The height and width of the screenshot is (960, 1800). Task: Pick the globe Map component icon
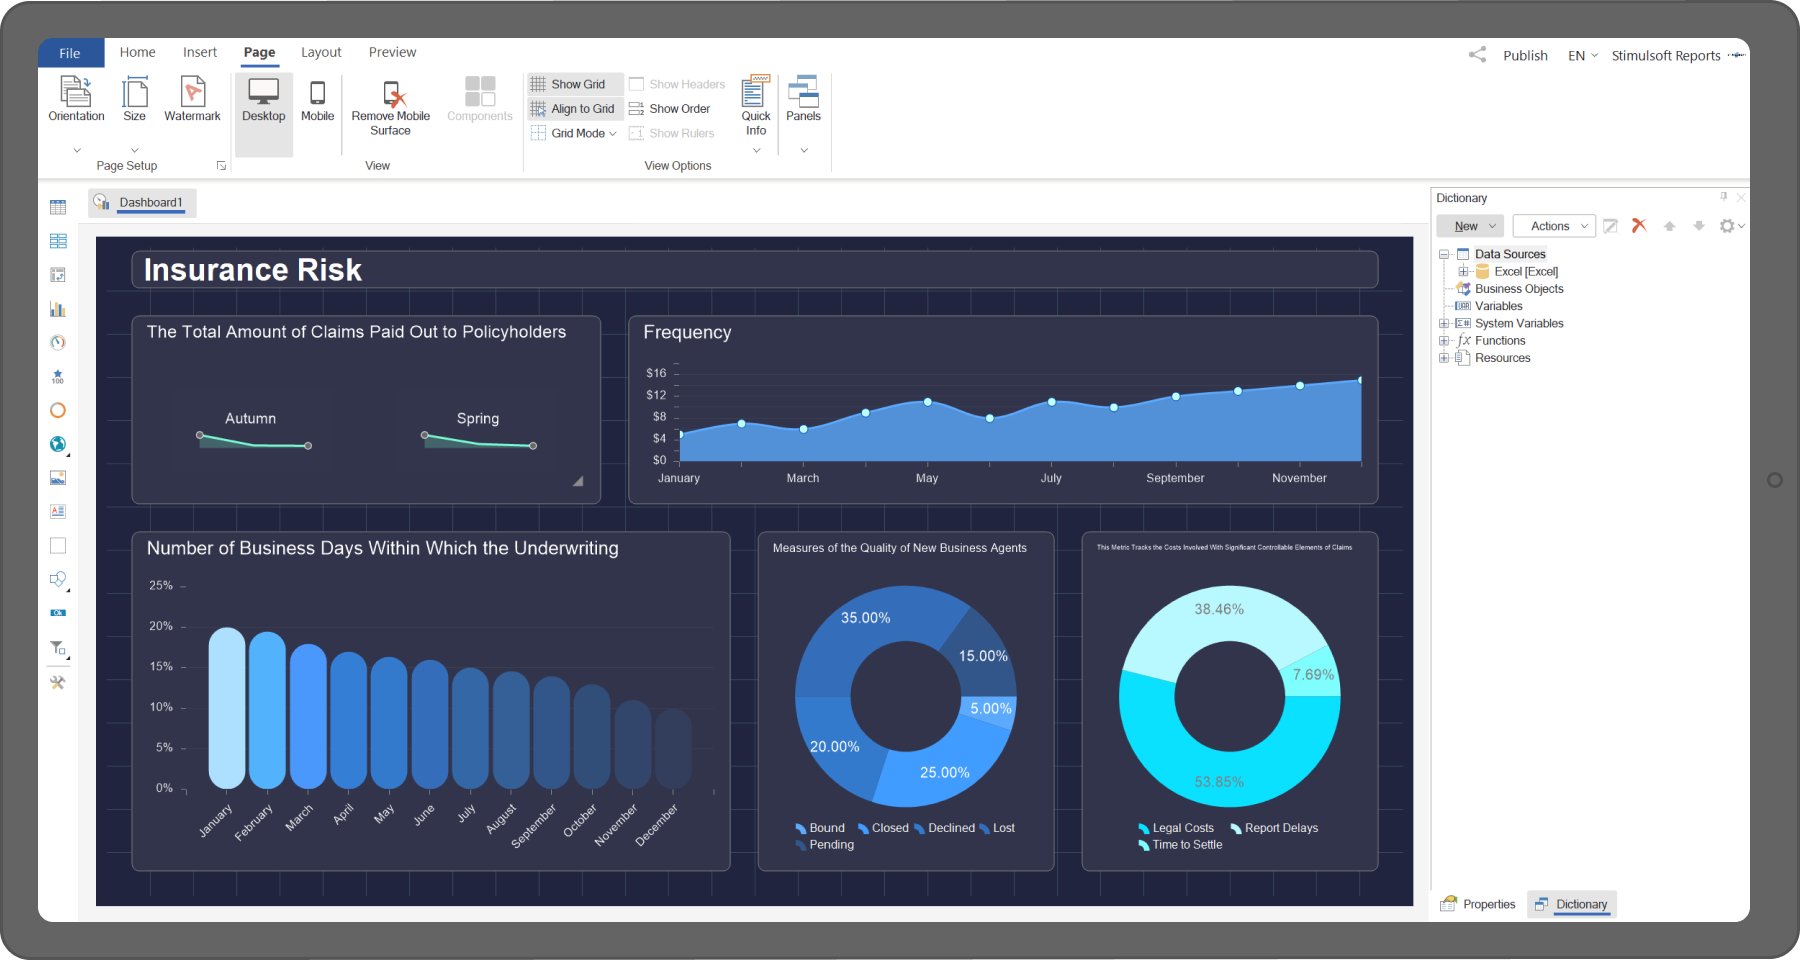click(x=58, y=444)
